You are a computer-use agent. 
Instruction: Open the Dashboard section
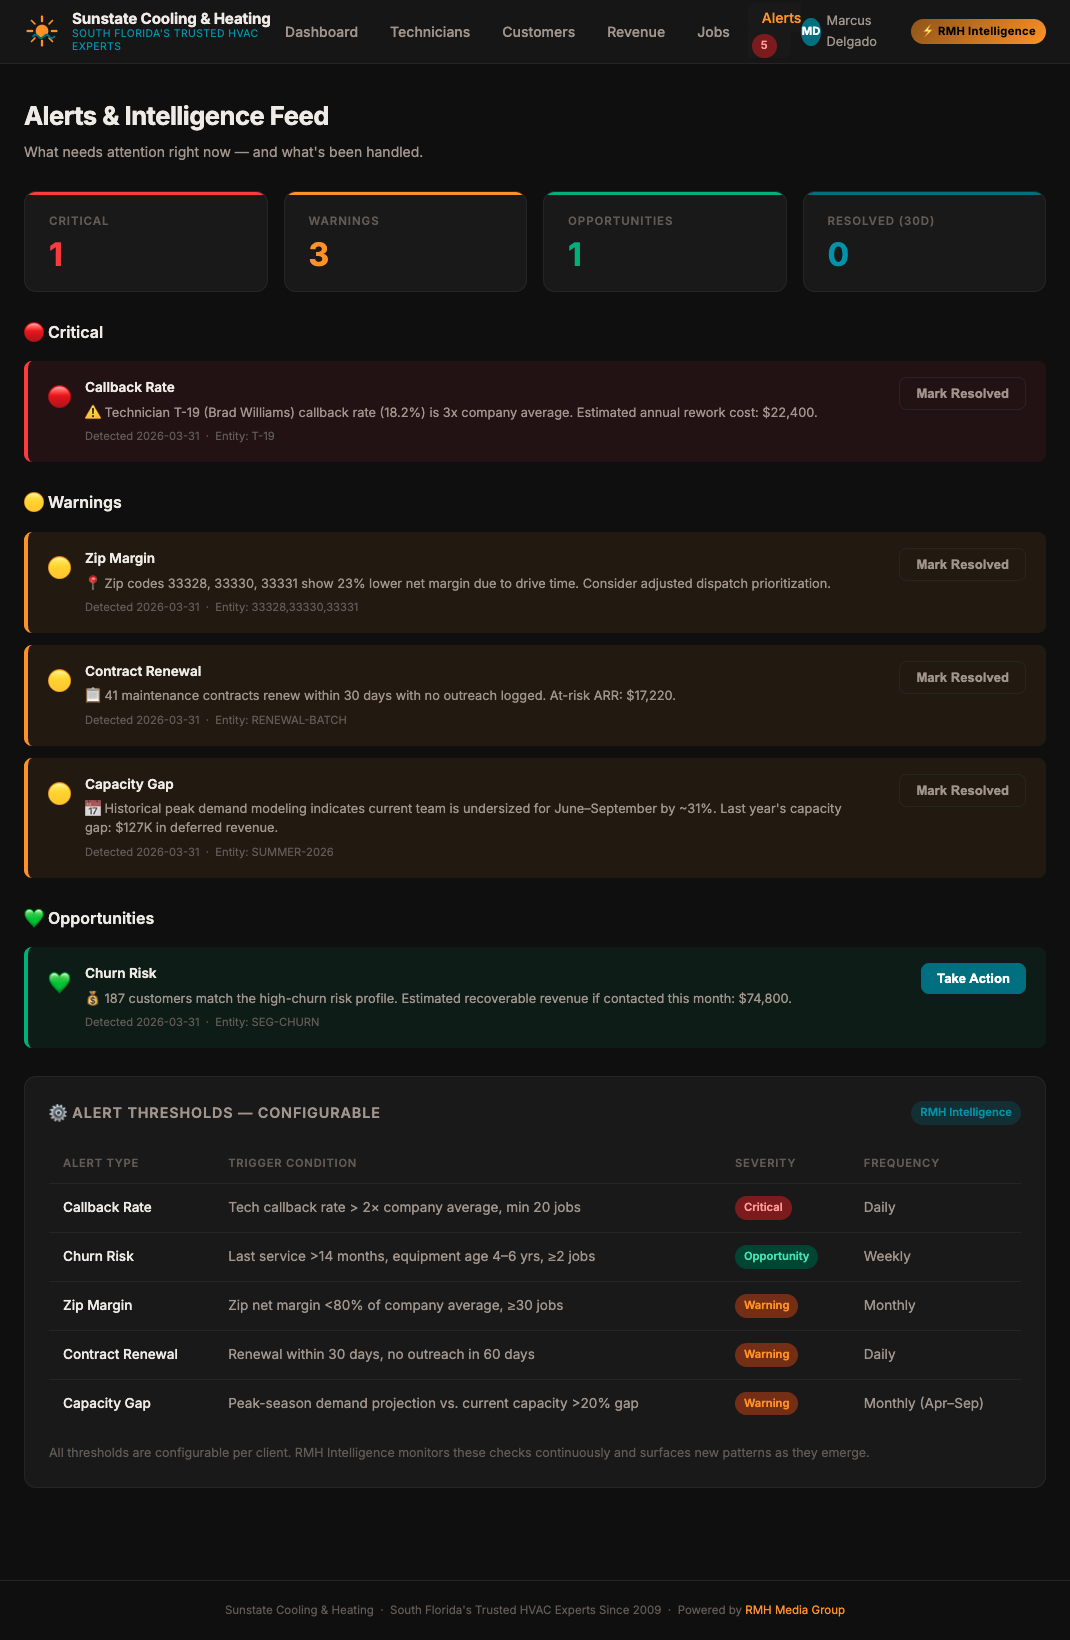321,32
